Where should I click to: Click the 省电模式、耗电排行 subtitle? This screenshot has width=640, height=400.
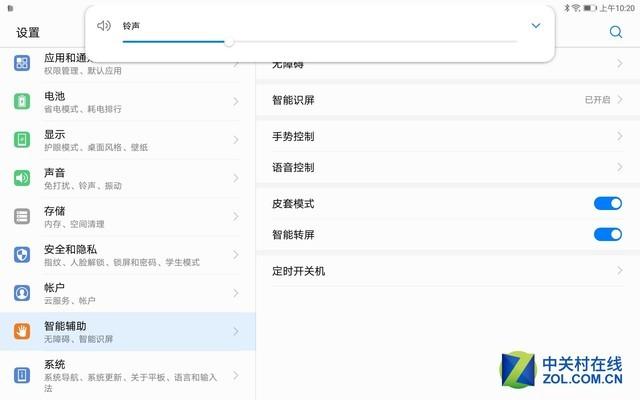(83, 109)
